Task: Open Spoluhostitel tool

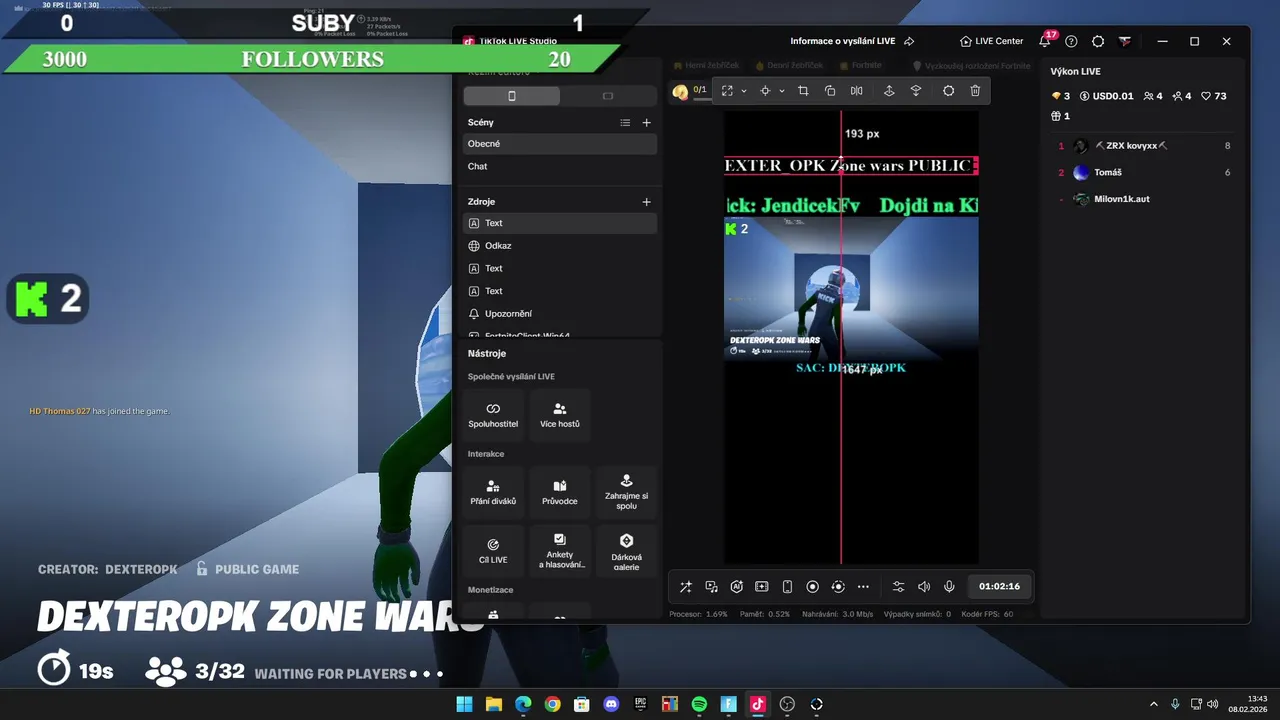Action: (493, 415)
